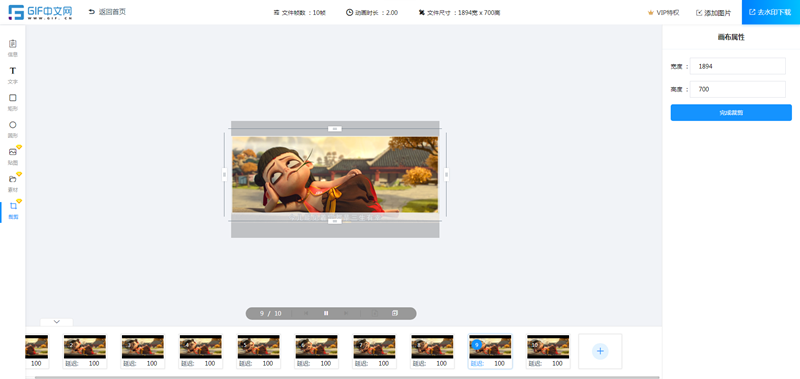Image resolution: width=800 pixels, height=379 pixels.
Task: Click 完成裁剪 to finish cropping
Action: 731,113
